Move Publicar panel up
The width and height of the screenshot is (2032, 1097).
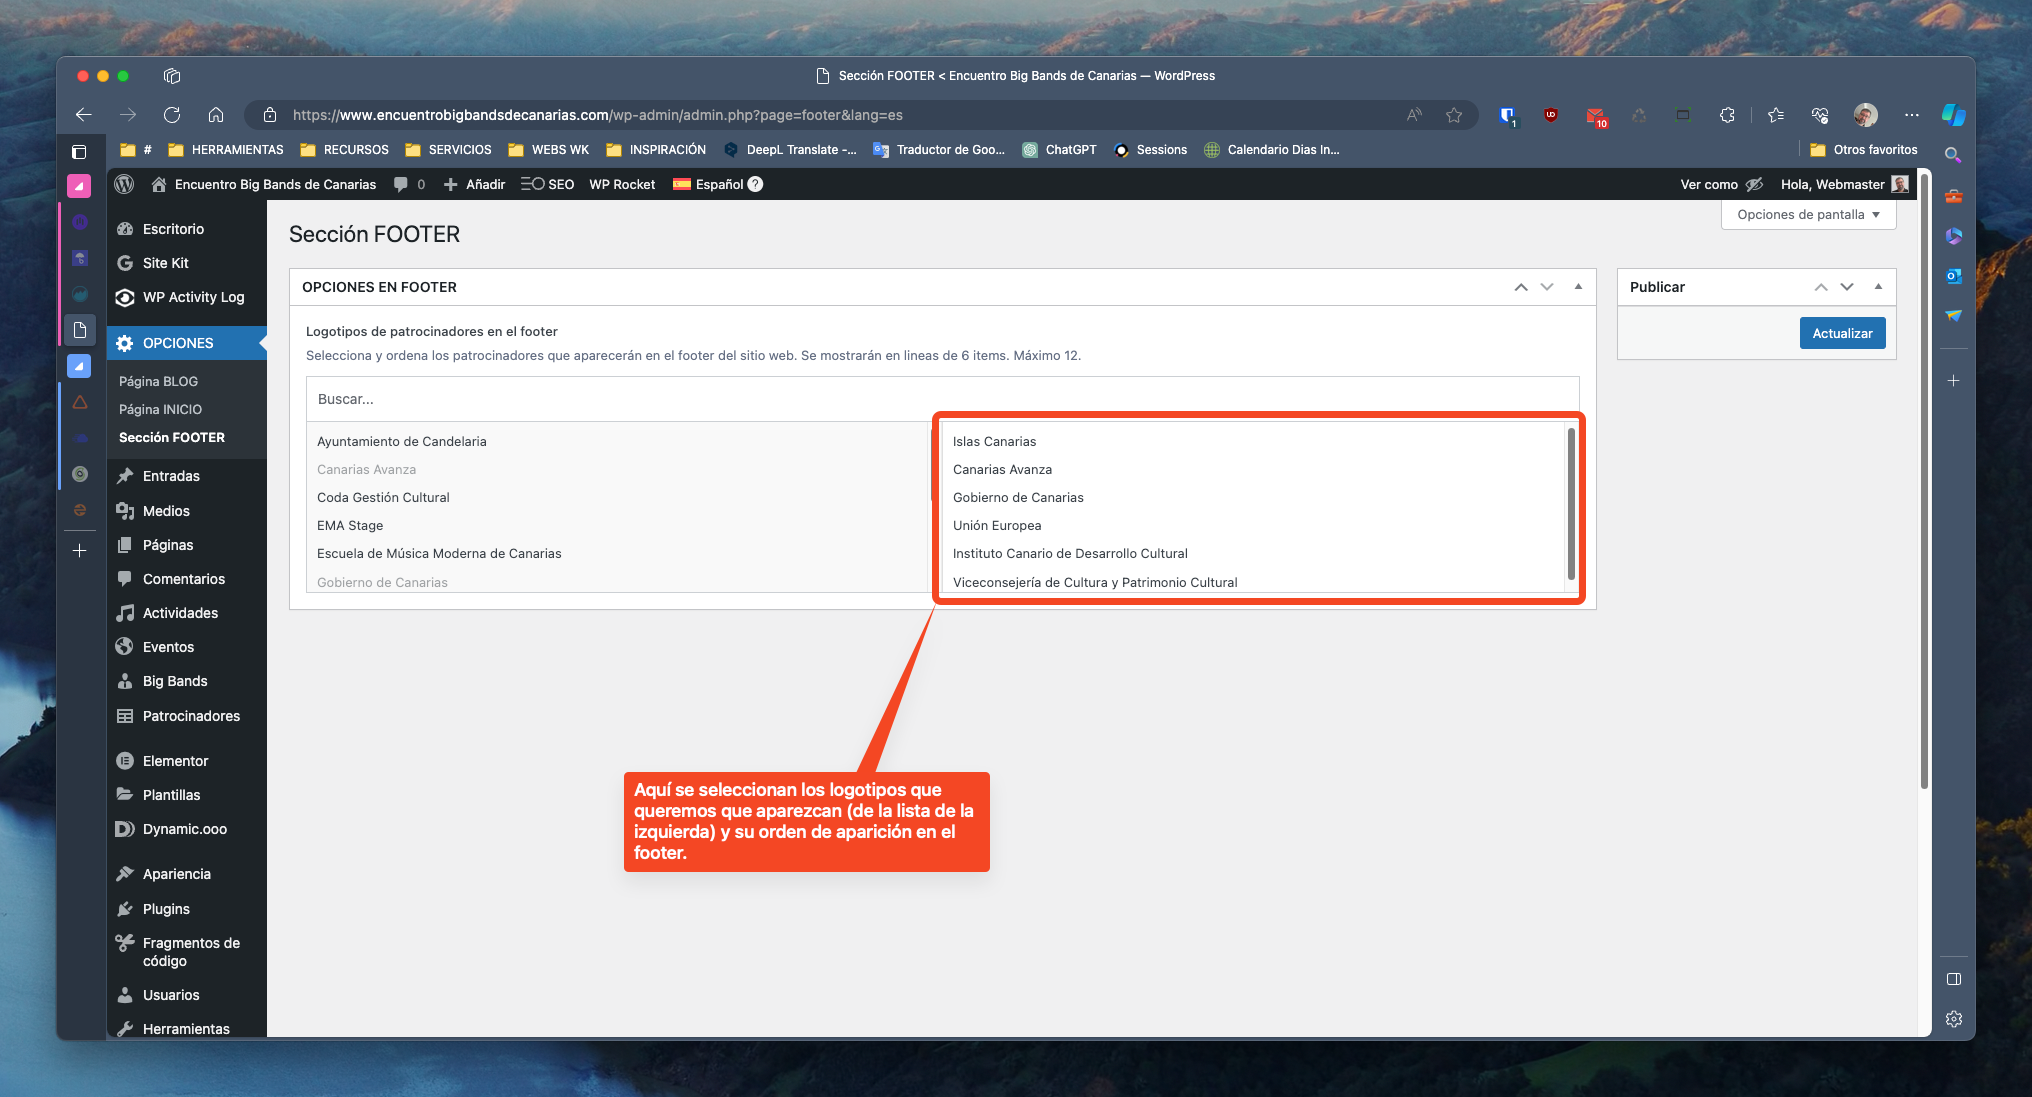click(1821, 287)
